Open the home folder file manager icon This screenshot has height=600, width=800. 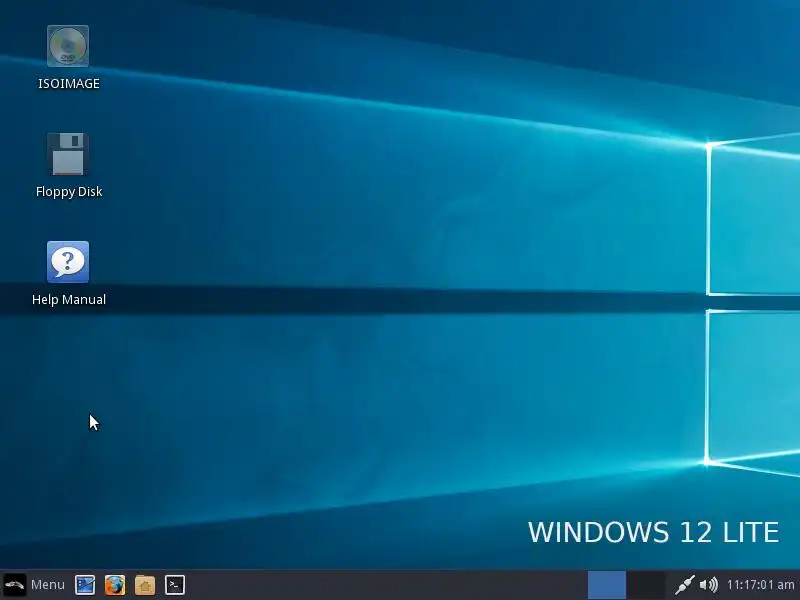pyautogui.click(x=145, y=585)
